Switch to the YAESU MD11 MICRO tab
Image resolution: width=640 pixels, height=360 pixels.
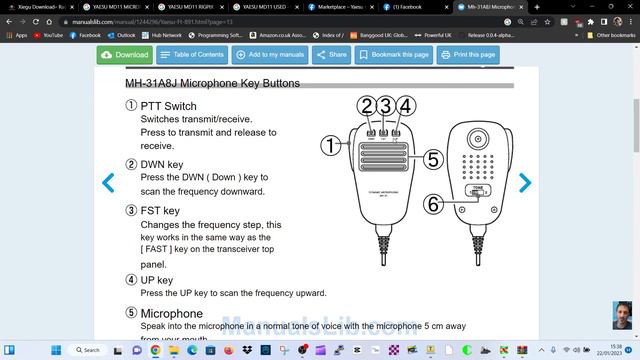pos(116,7)
